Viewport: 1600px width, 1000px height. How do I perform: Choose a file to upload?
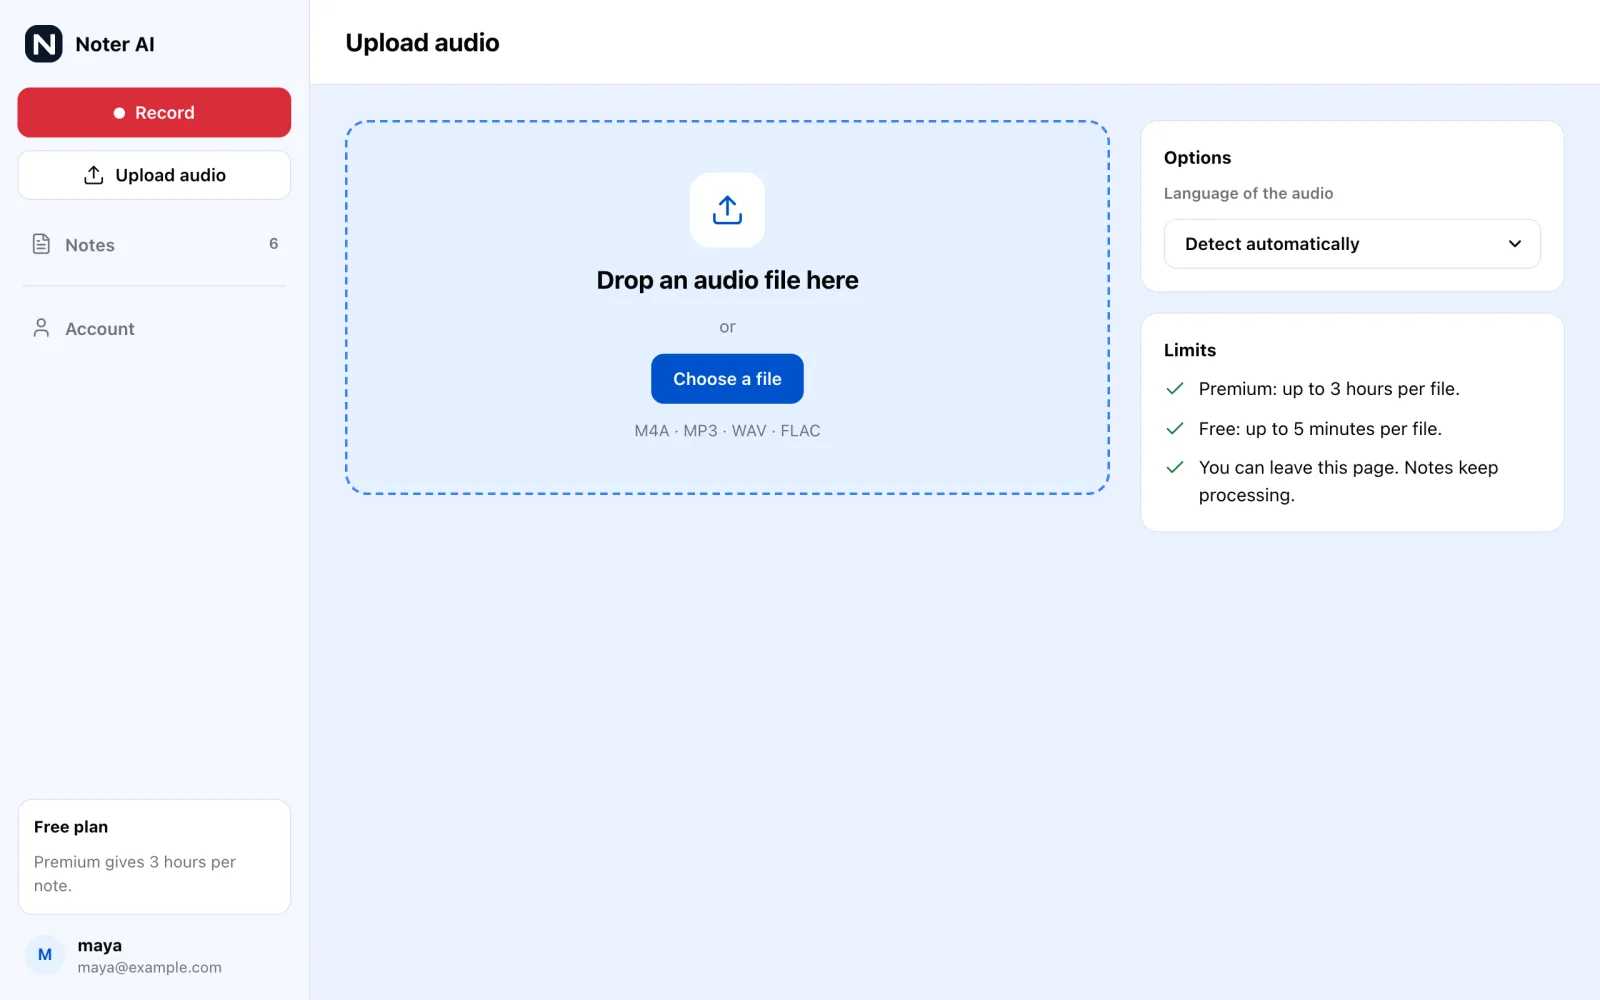point(727,379)
